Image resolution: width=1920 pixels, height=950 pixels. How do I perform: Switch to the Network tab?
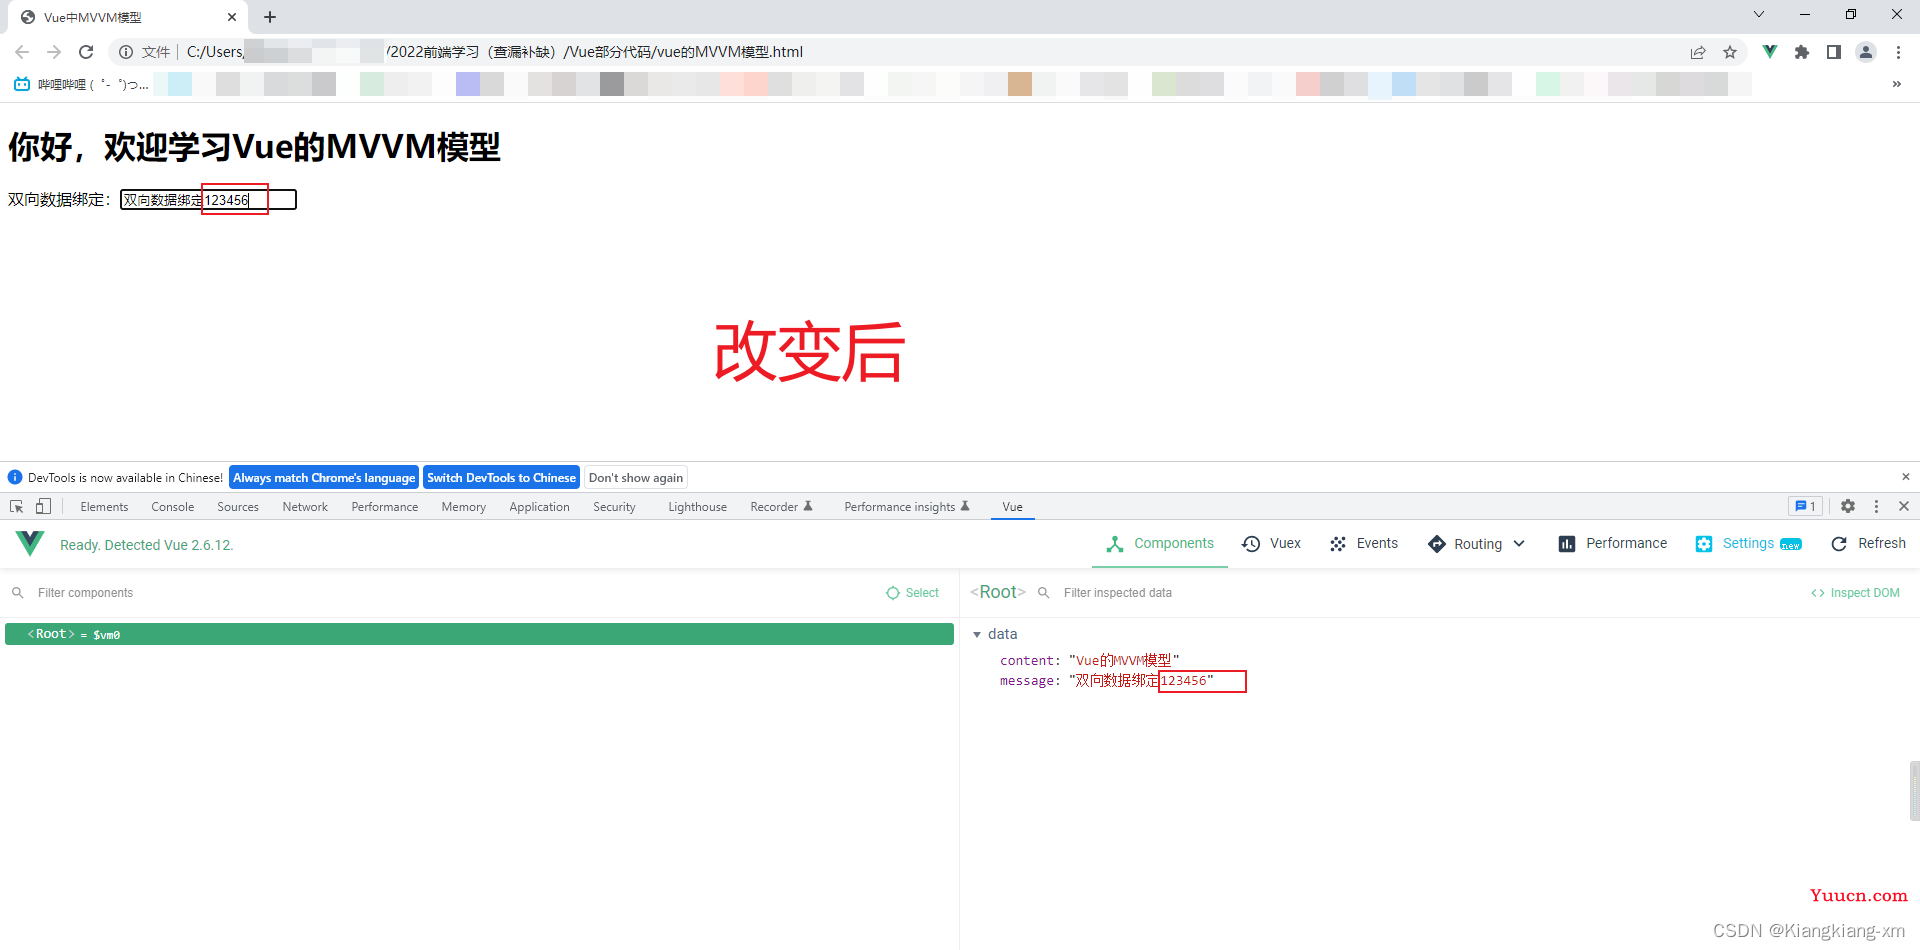tap(305, 507)
